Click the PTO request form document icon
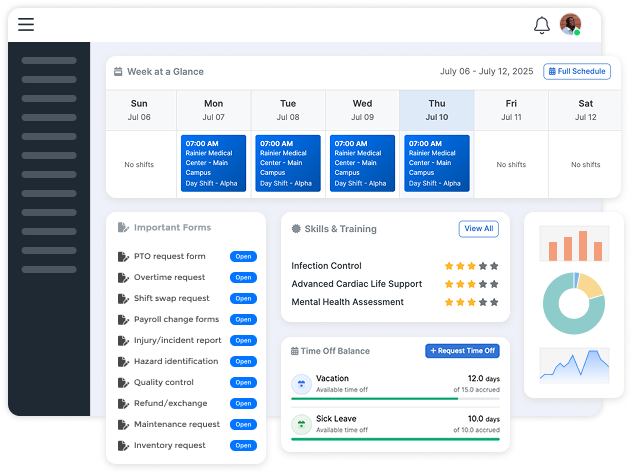Screen dimensions: 632x474 123,256
